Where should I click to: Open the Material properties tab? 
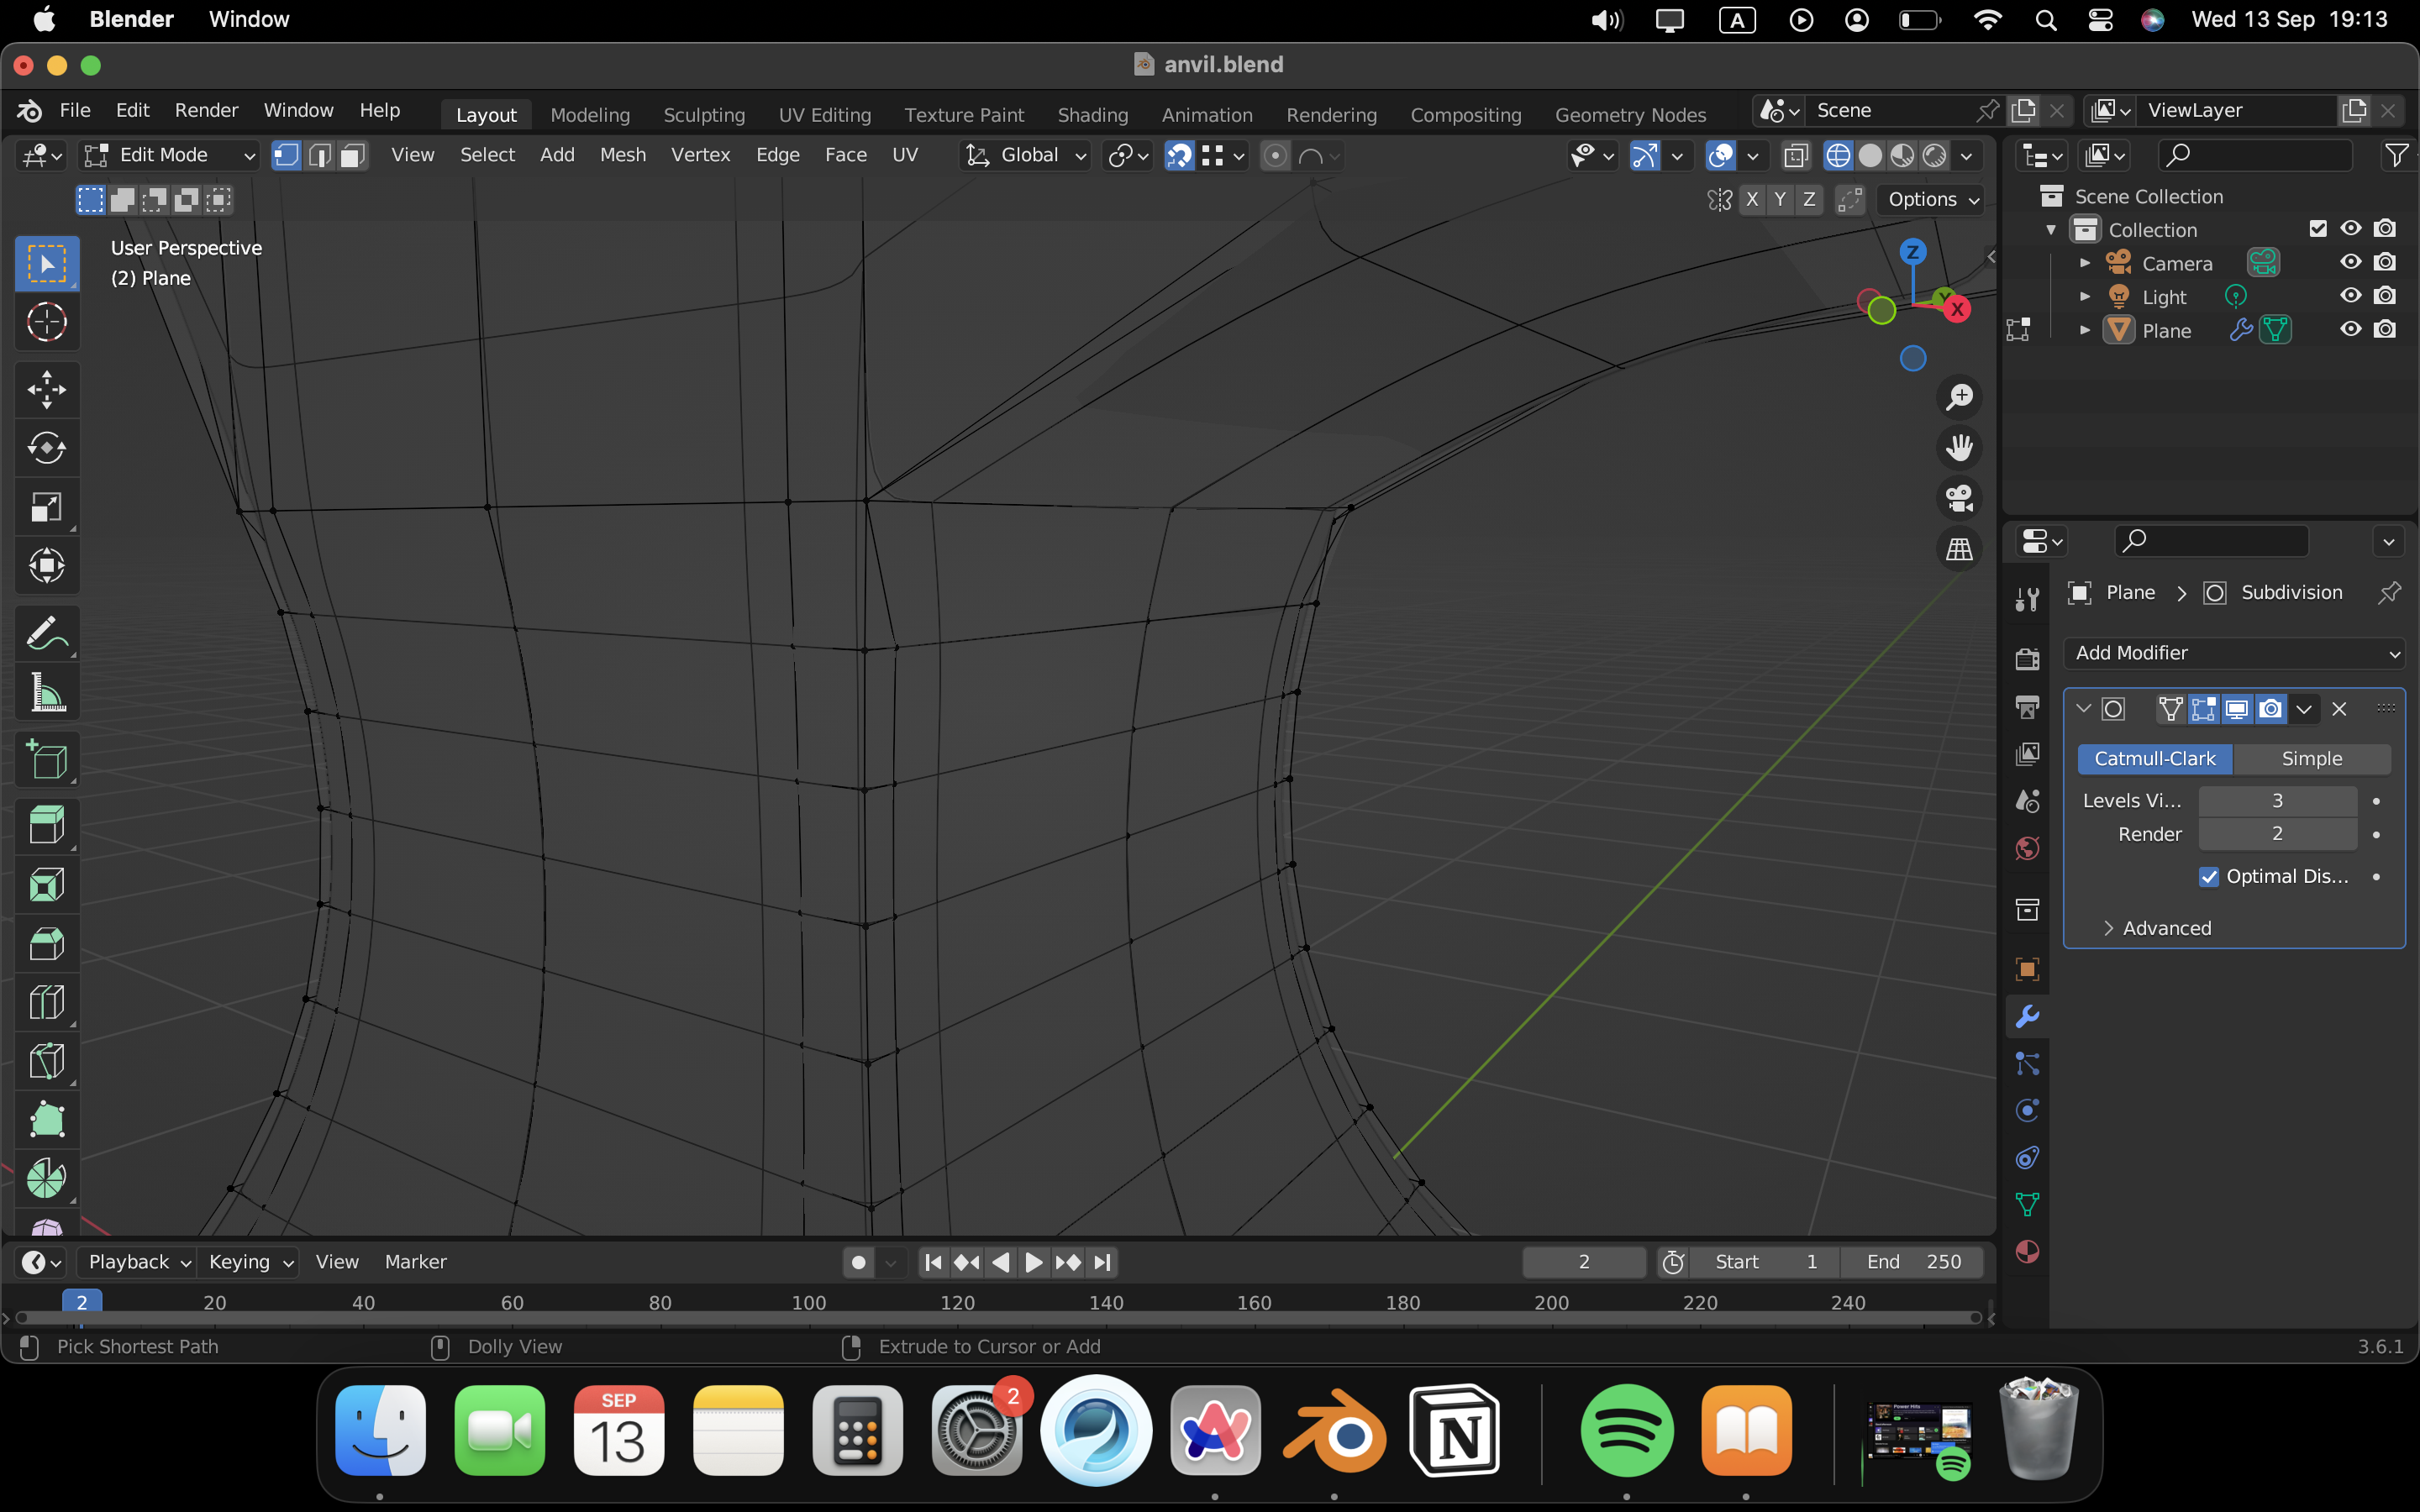click(2027, 1252)
